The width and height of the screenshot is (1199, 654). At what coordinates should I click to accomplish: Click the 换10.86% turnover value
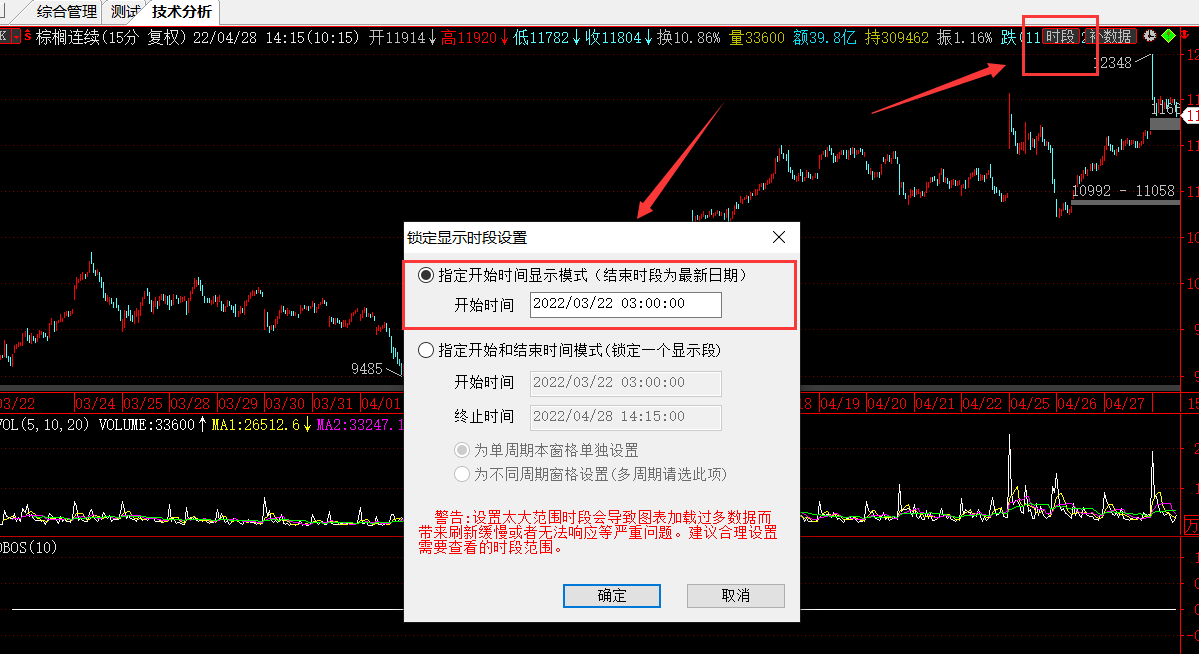pyautogui.click(x=688, y=37)
